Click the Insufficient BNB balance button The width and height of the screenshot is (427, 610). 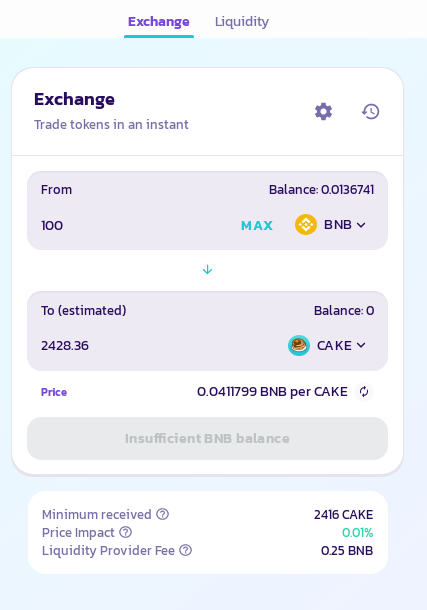click(207, 438)
